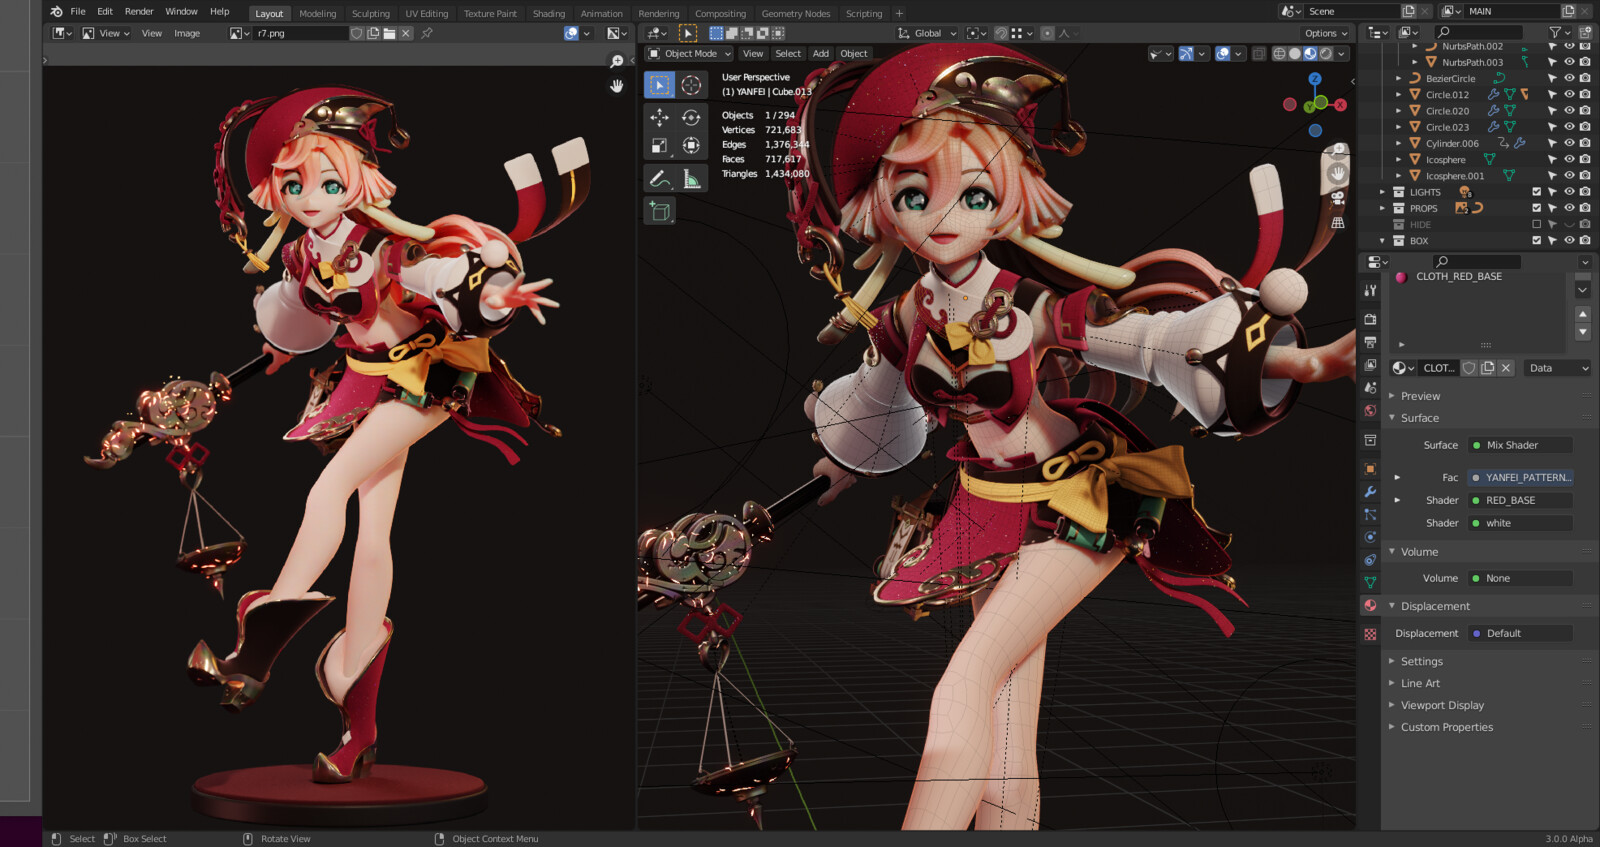Open the material link Data dropdown
This screenshot has height=847, width=1600.
1558,368
